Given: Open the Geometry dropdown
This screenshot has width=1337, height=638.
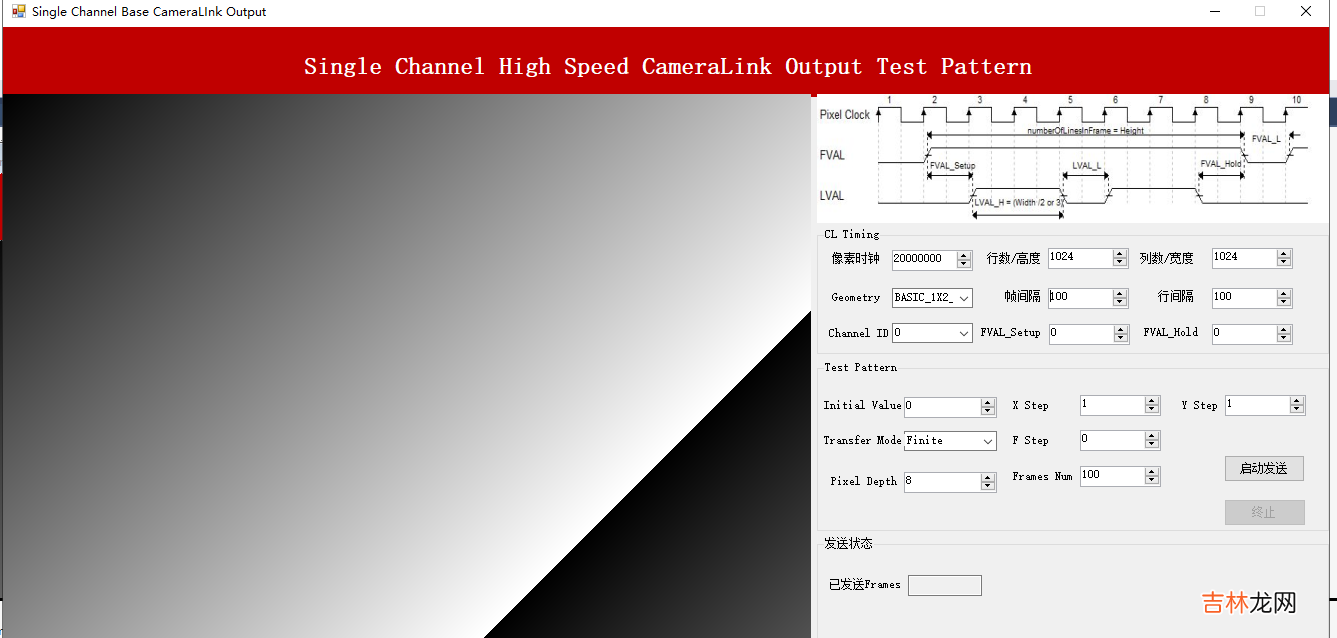Looking at the screenshot, I should 964,298.
